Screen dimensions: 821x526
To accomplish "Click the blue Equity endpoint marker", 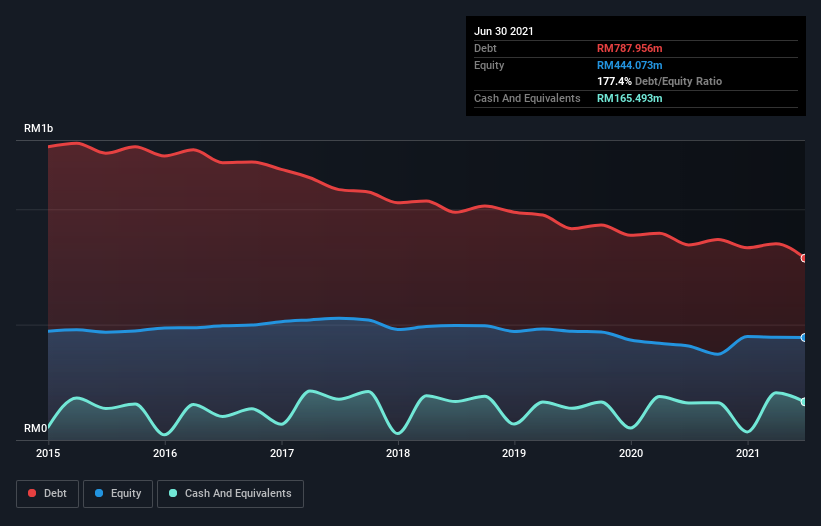I will pyautogui.click(x=804, y=338).
